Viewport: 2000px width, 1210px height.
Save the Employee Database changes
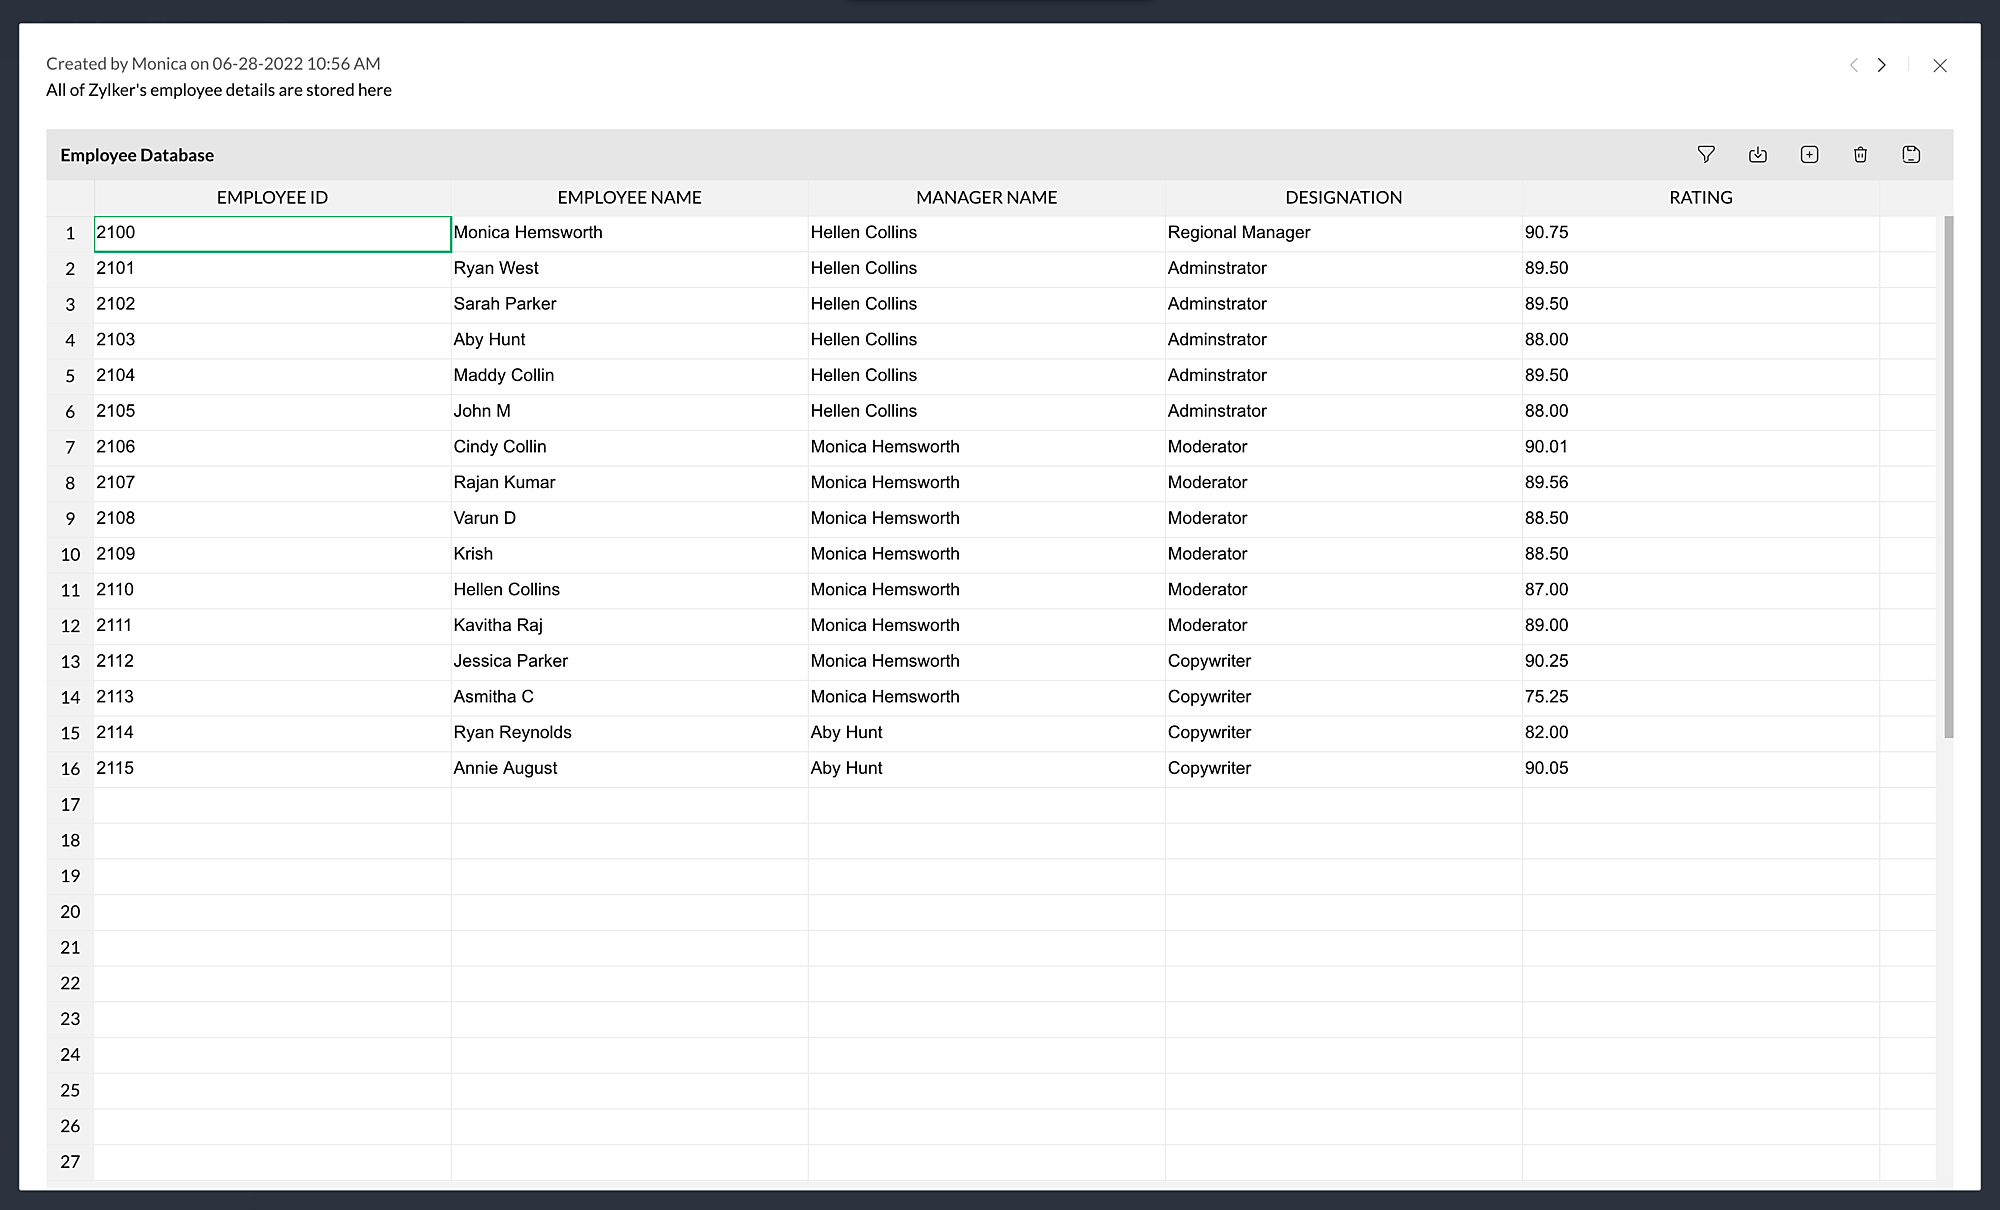(1911, 154)
